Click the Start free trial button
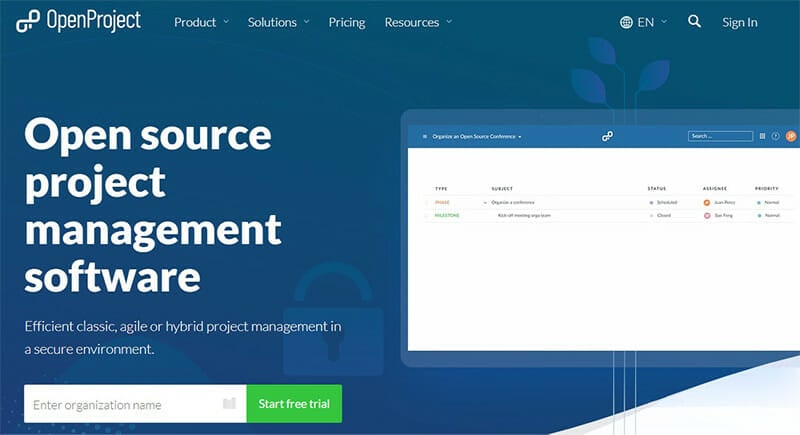This screenshot has height=435, width=800. [294, 403]
